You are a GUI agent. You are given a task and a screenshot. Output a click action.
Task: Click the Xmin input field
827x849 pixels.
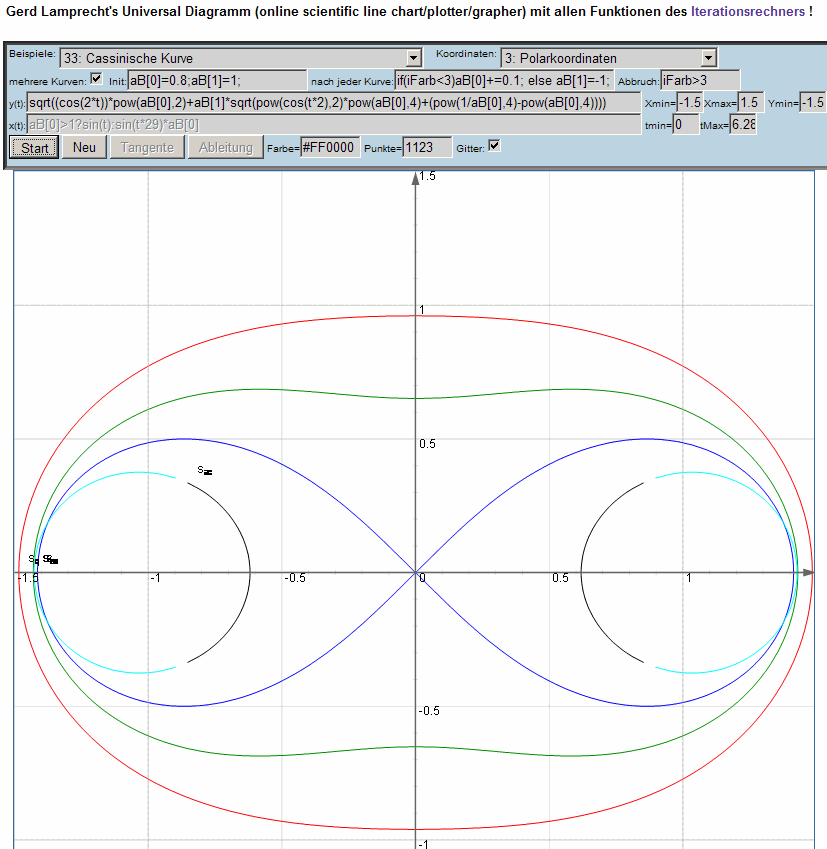[689, 102]
